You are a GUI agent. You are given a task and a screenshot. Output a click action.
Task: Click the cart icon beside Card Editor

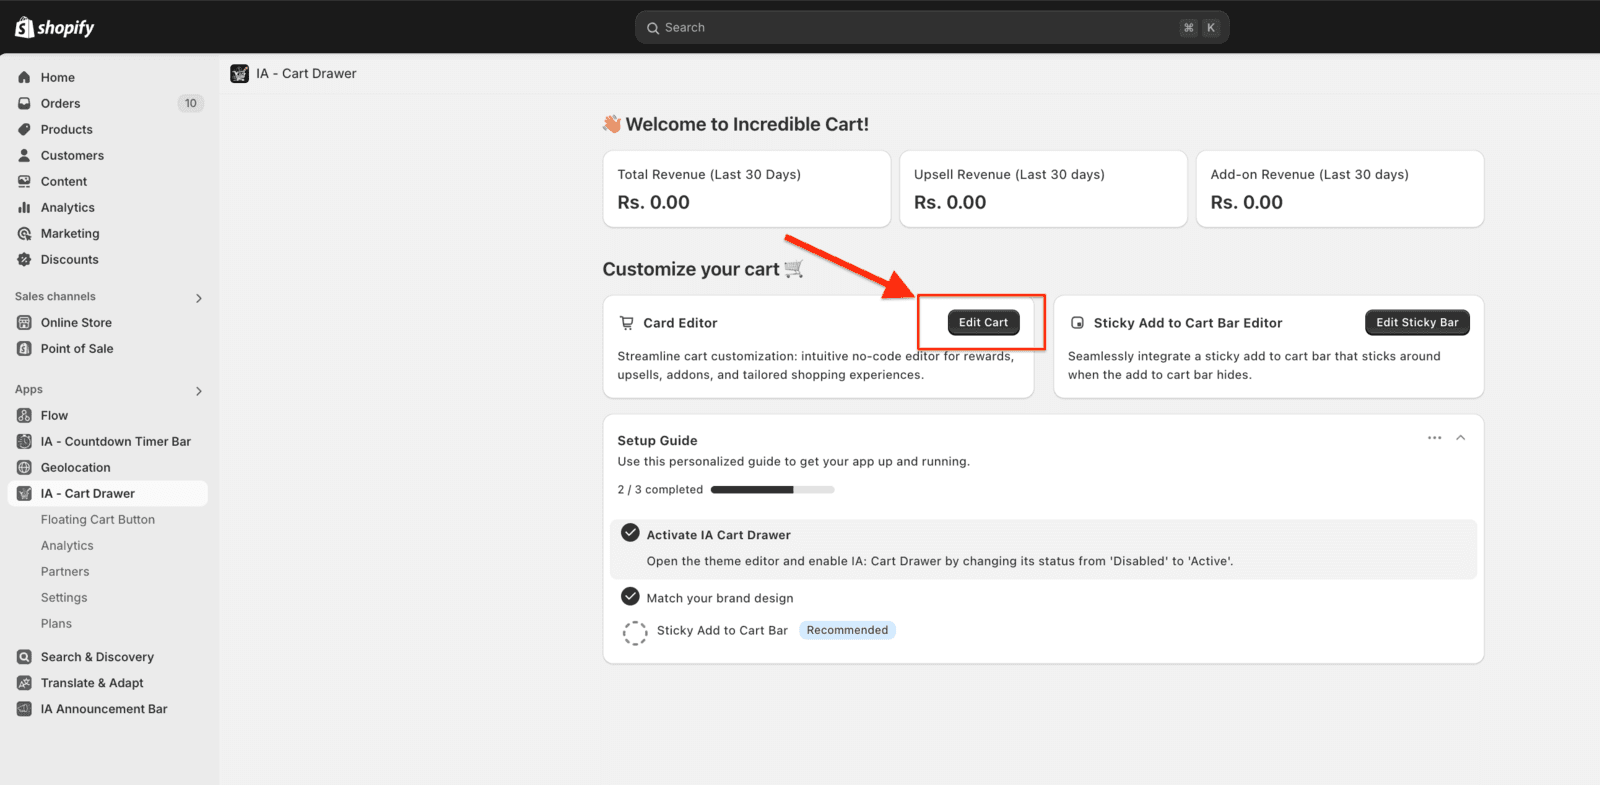click(627, 323)
